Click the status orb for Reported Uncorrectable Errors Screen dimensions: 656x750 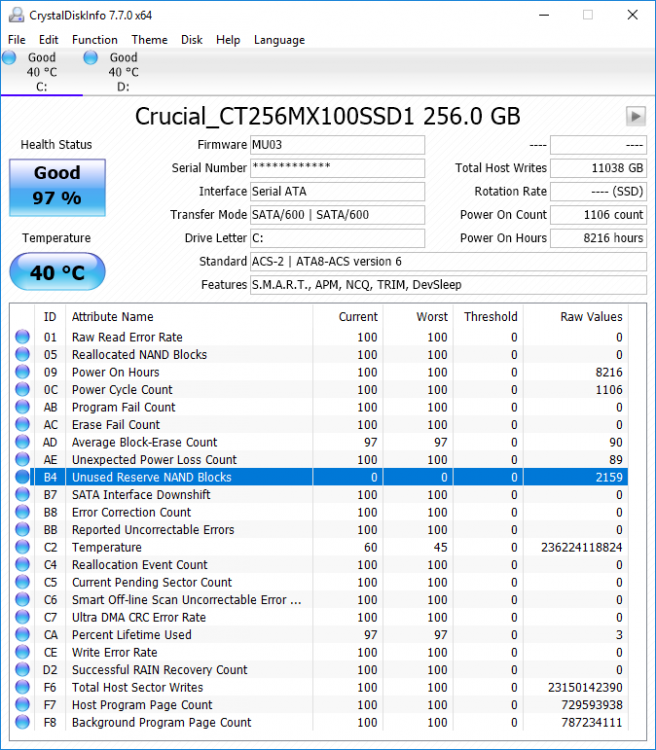tap(22, 529)
